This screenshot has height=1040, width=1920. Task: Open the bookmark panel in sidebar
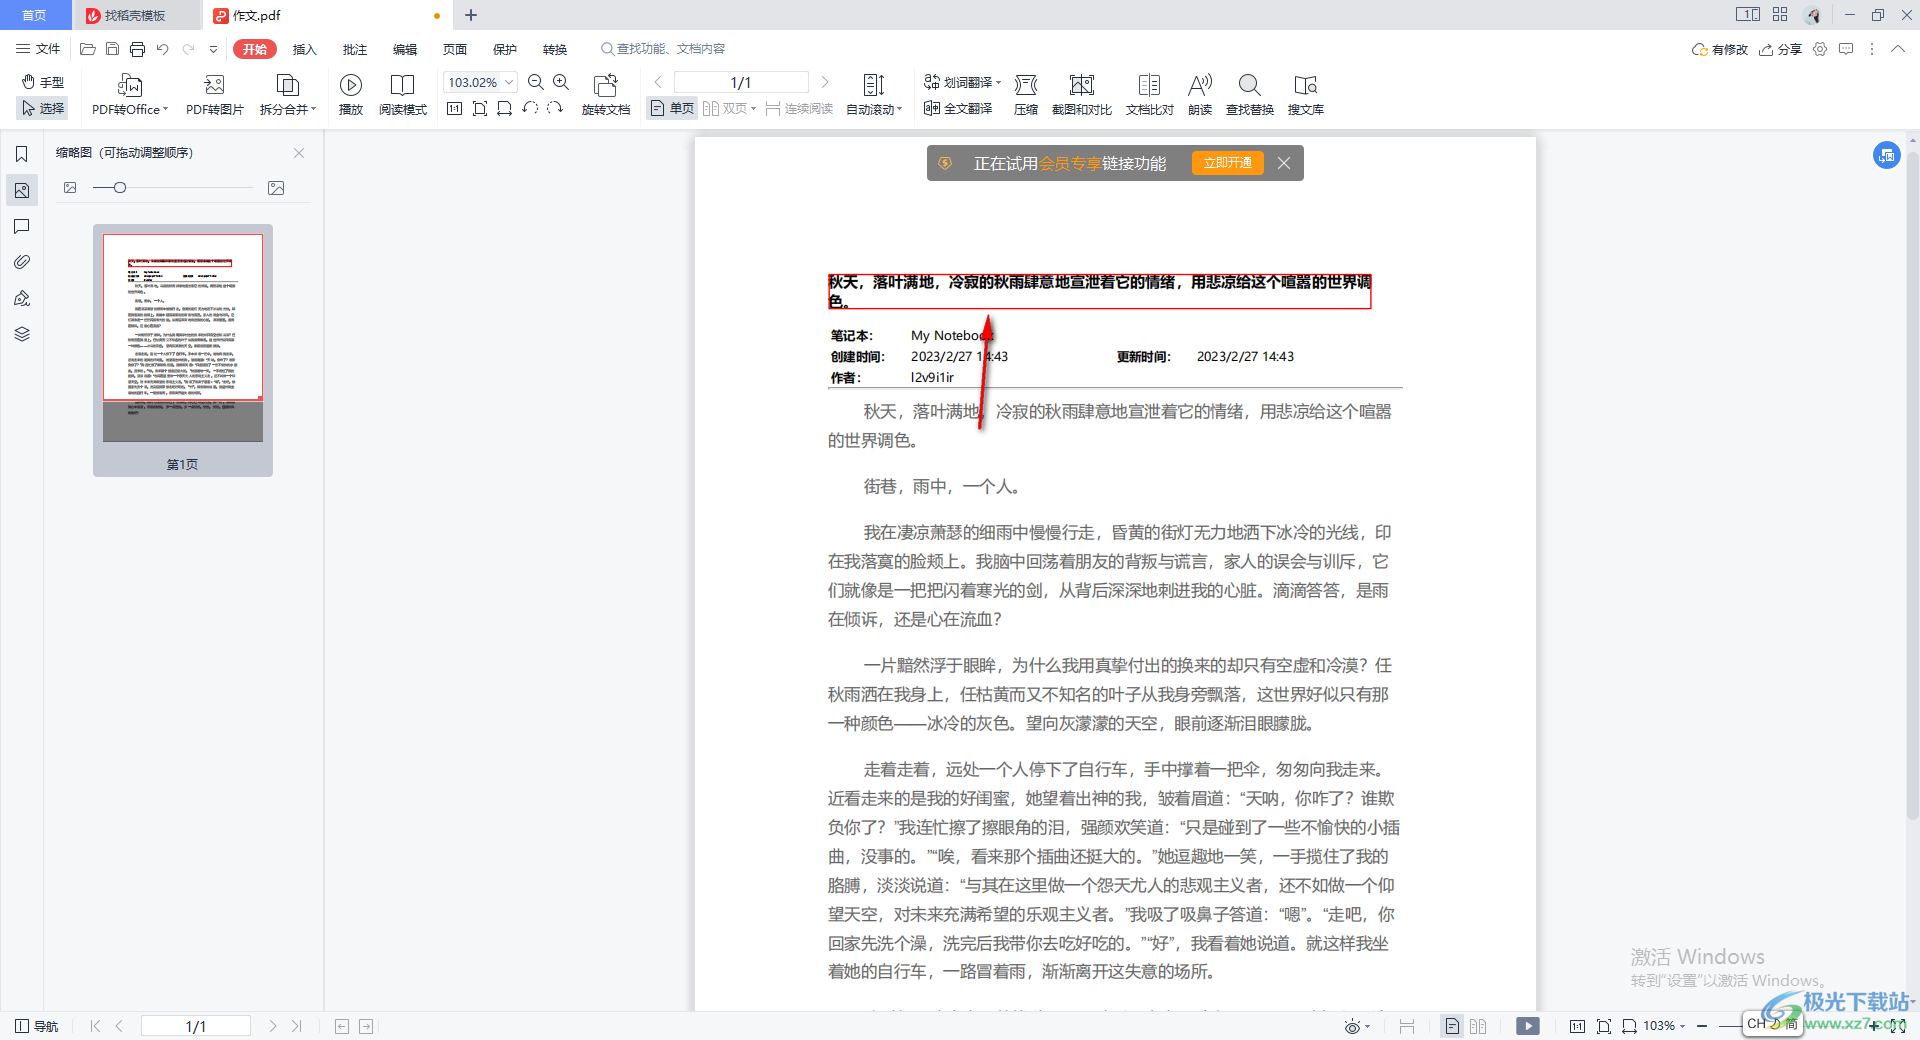point(22,154)
